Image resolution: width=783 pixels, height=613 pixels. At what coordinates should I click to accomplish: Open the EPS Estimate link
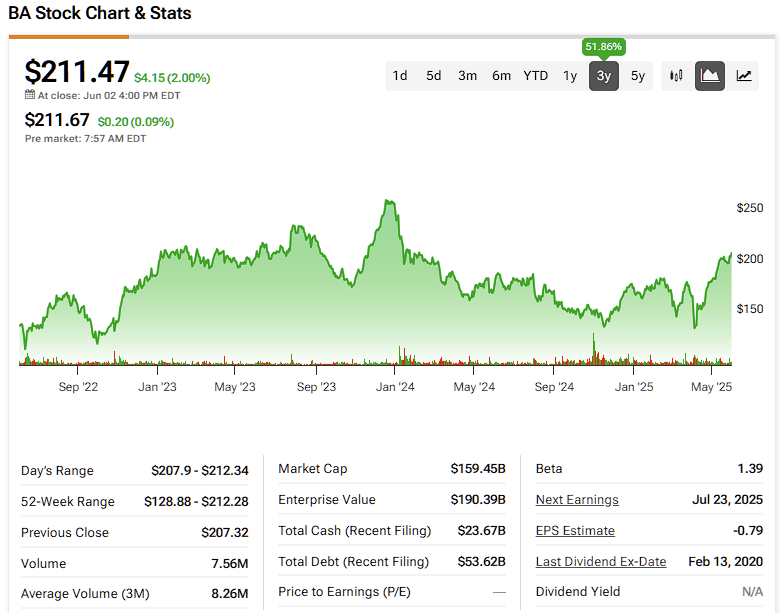coord(575,531)
